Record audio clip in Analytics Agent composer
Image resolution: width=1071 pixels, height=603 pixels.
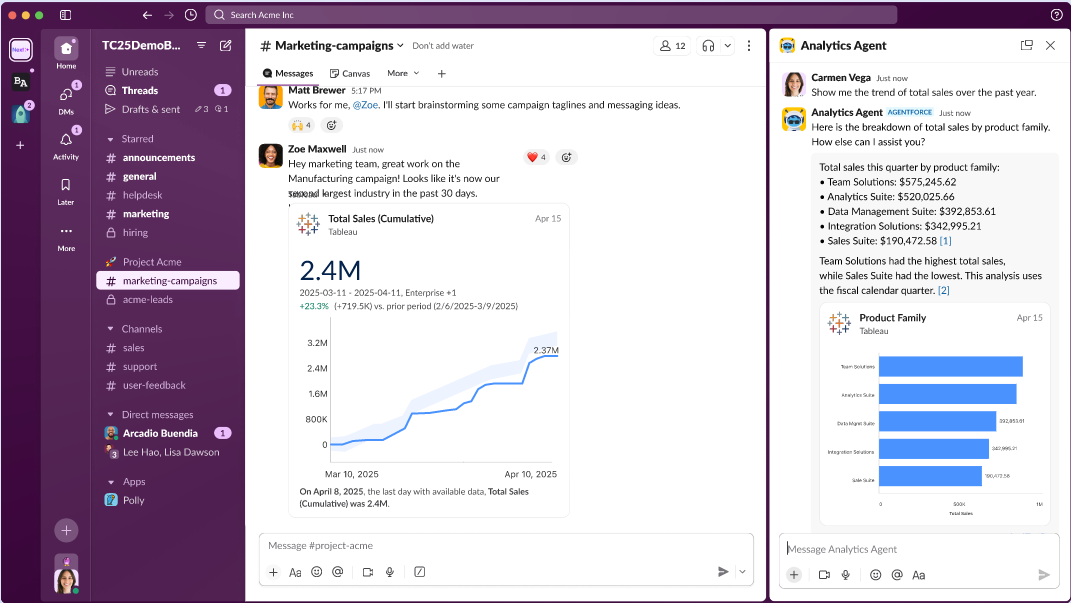click(x=846, y=575)
